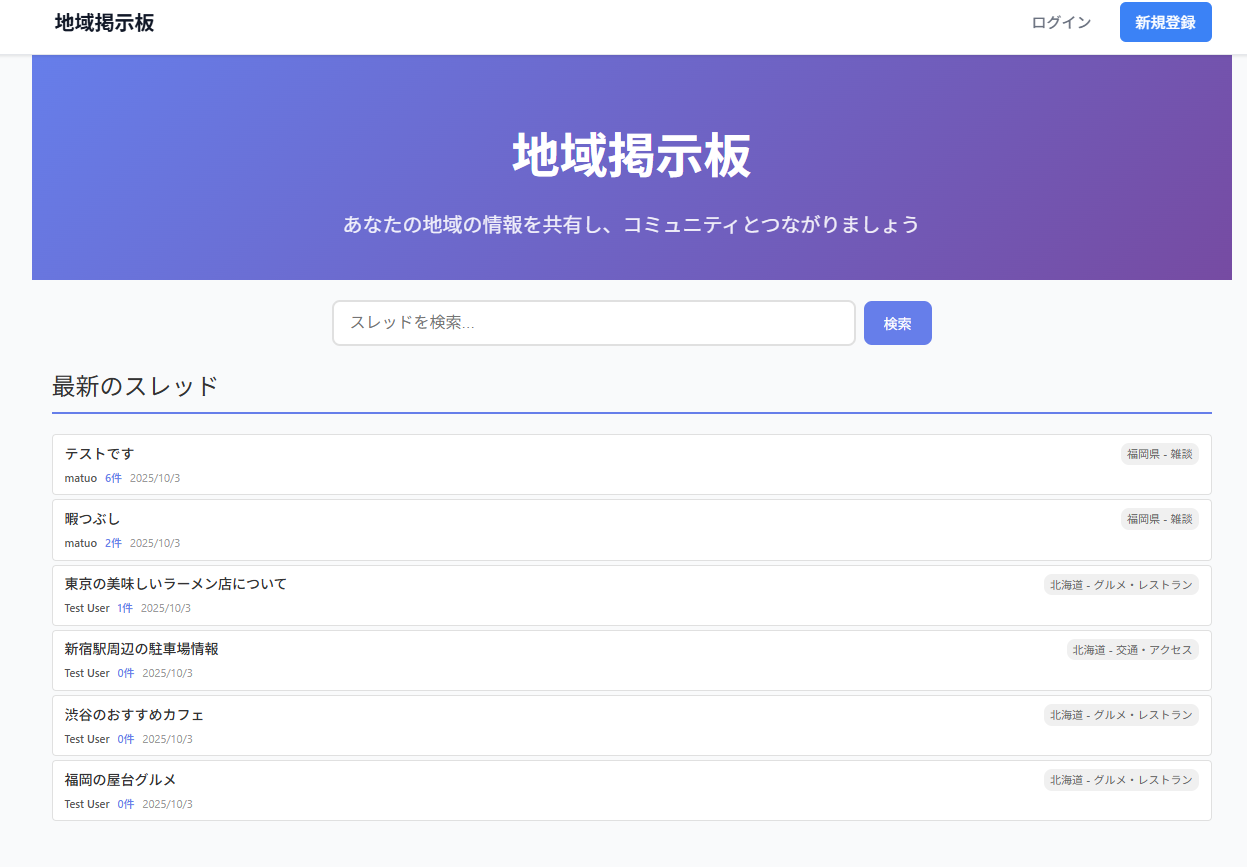Open thread 渋谷のおすすめカフェ
This screenshot has width=1247, height=867.
point(134,715)
